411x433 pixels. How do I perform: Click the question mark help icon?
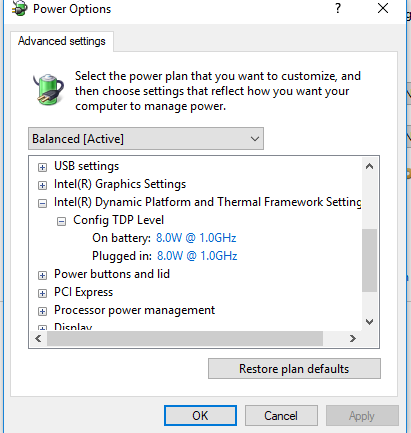[x=338, y=8]
